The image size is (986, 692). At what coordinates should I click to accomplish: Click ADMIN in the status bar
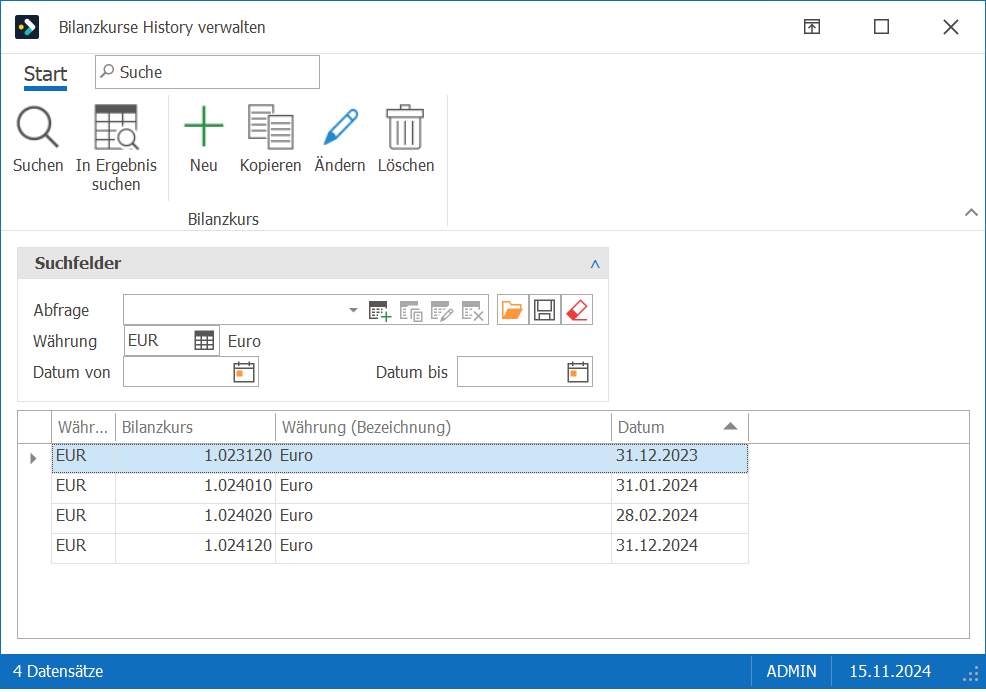(x=791, y=671)
